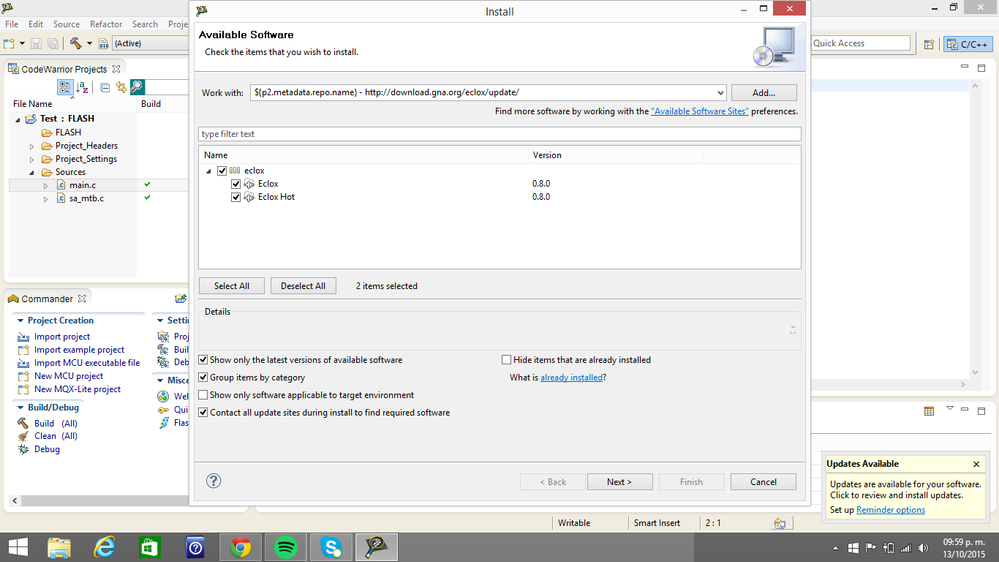999x562 pixels.
Task: Click the New wizard toolbar icon
Action: [9, 43]
